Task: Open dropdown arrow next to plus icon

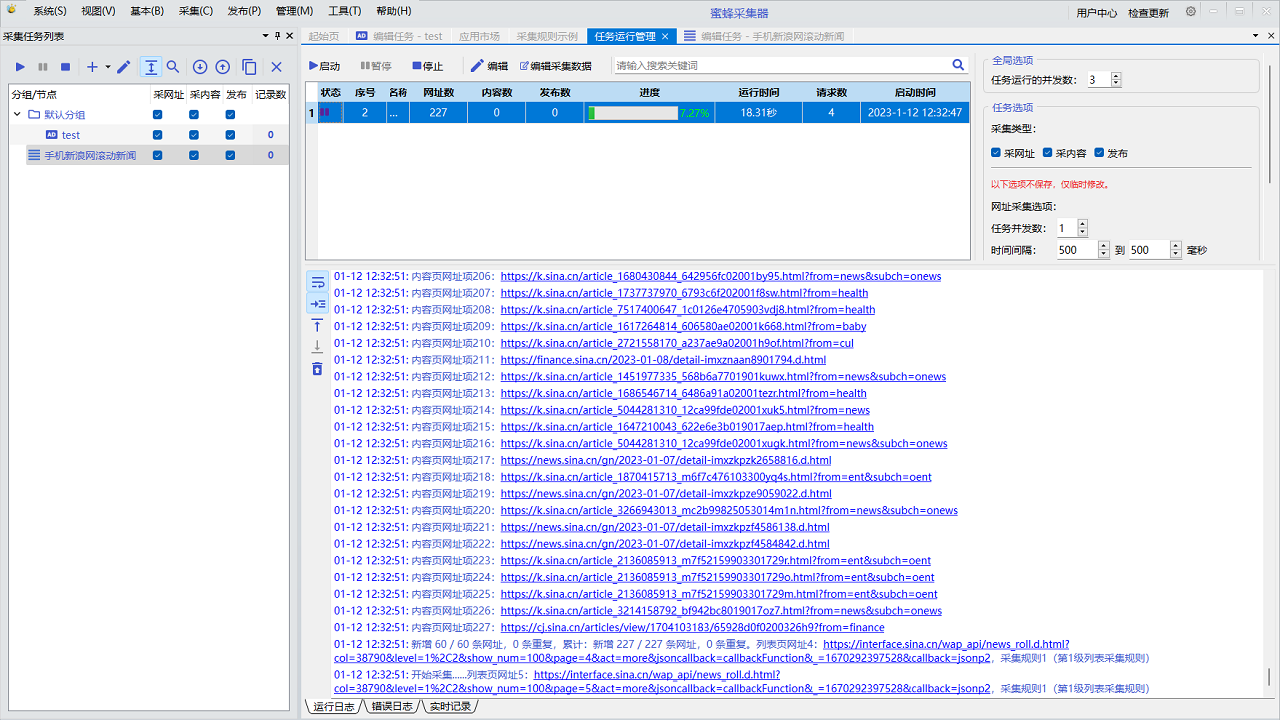Action: (107, 68)
